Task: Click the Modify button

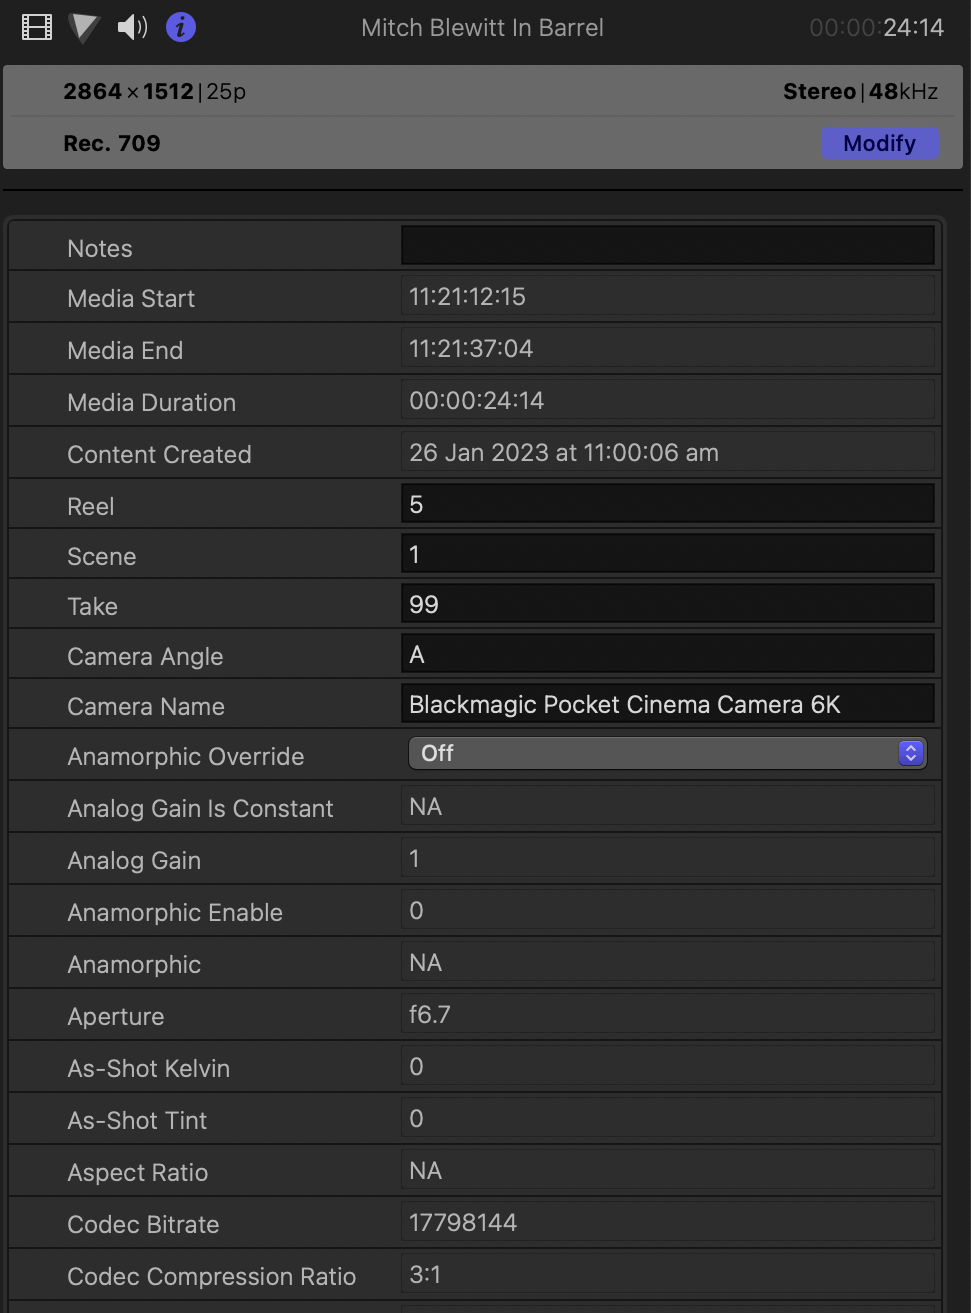Action: (x=879, y=143)
